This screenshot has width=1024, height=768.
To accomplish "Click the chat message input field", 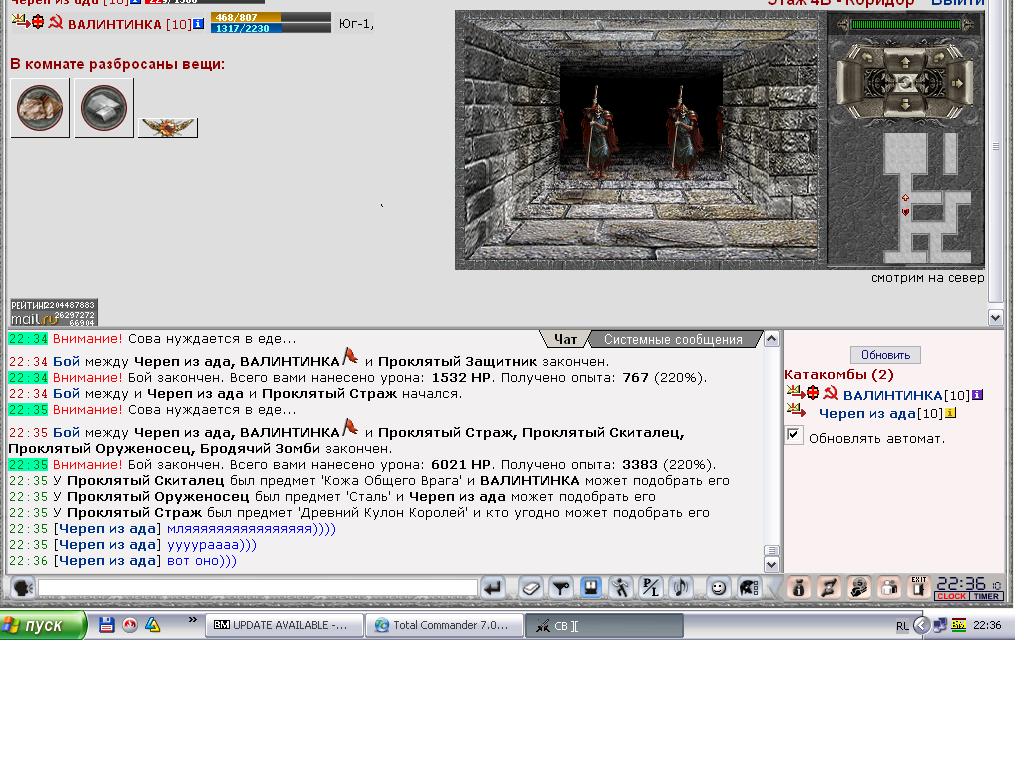I will pyautogui.click(x=258, y=588).
